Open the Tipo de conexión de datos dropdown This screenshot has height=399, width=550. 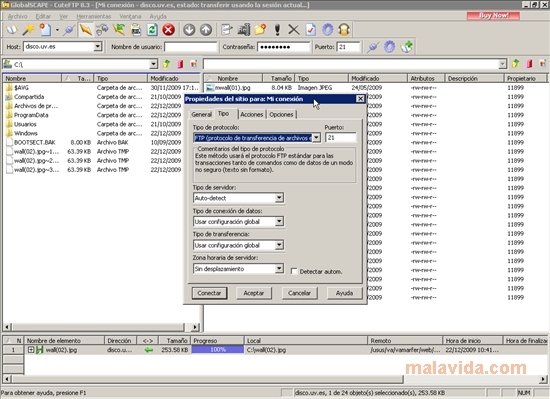click(279, 221)
